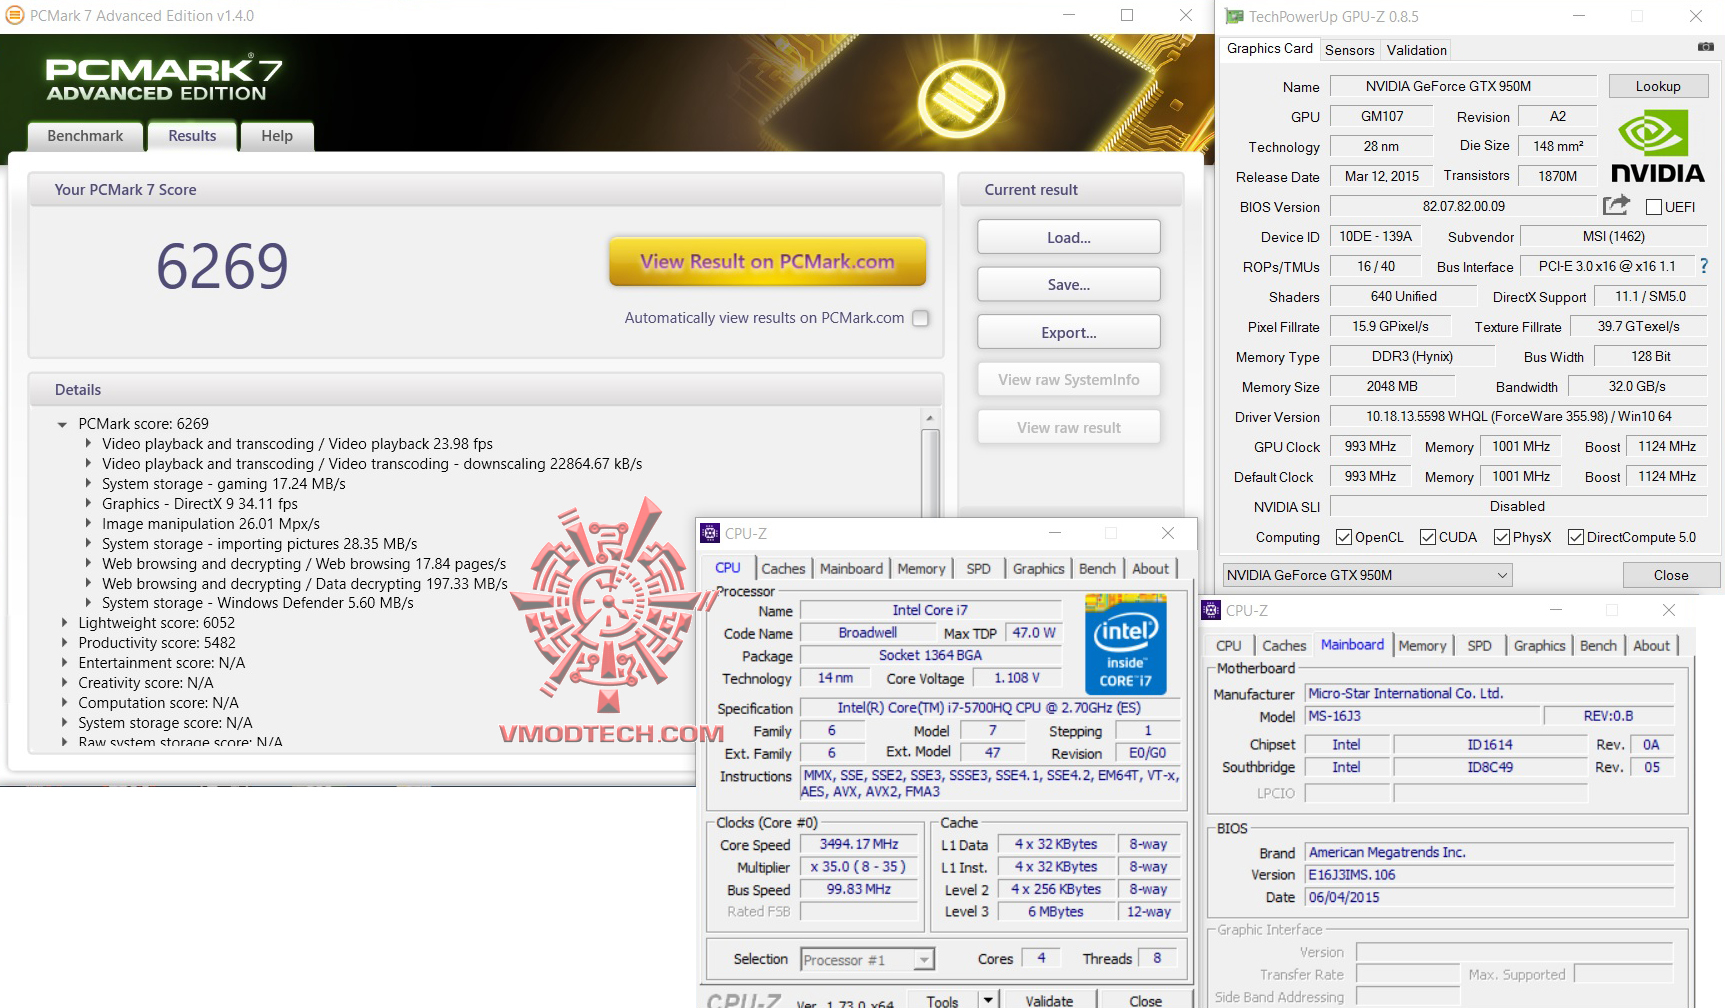This screenshot has width=1725, height=1008.
Task: Click the Close button in GPU-Z
Action: coord(1670,575)
